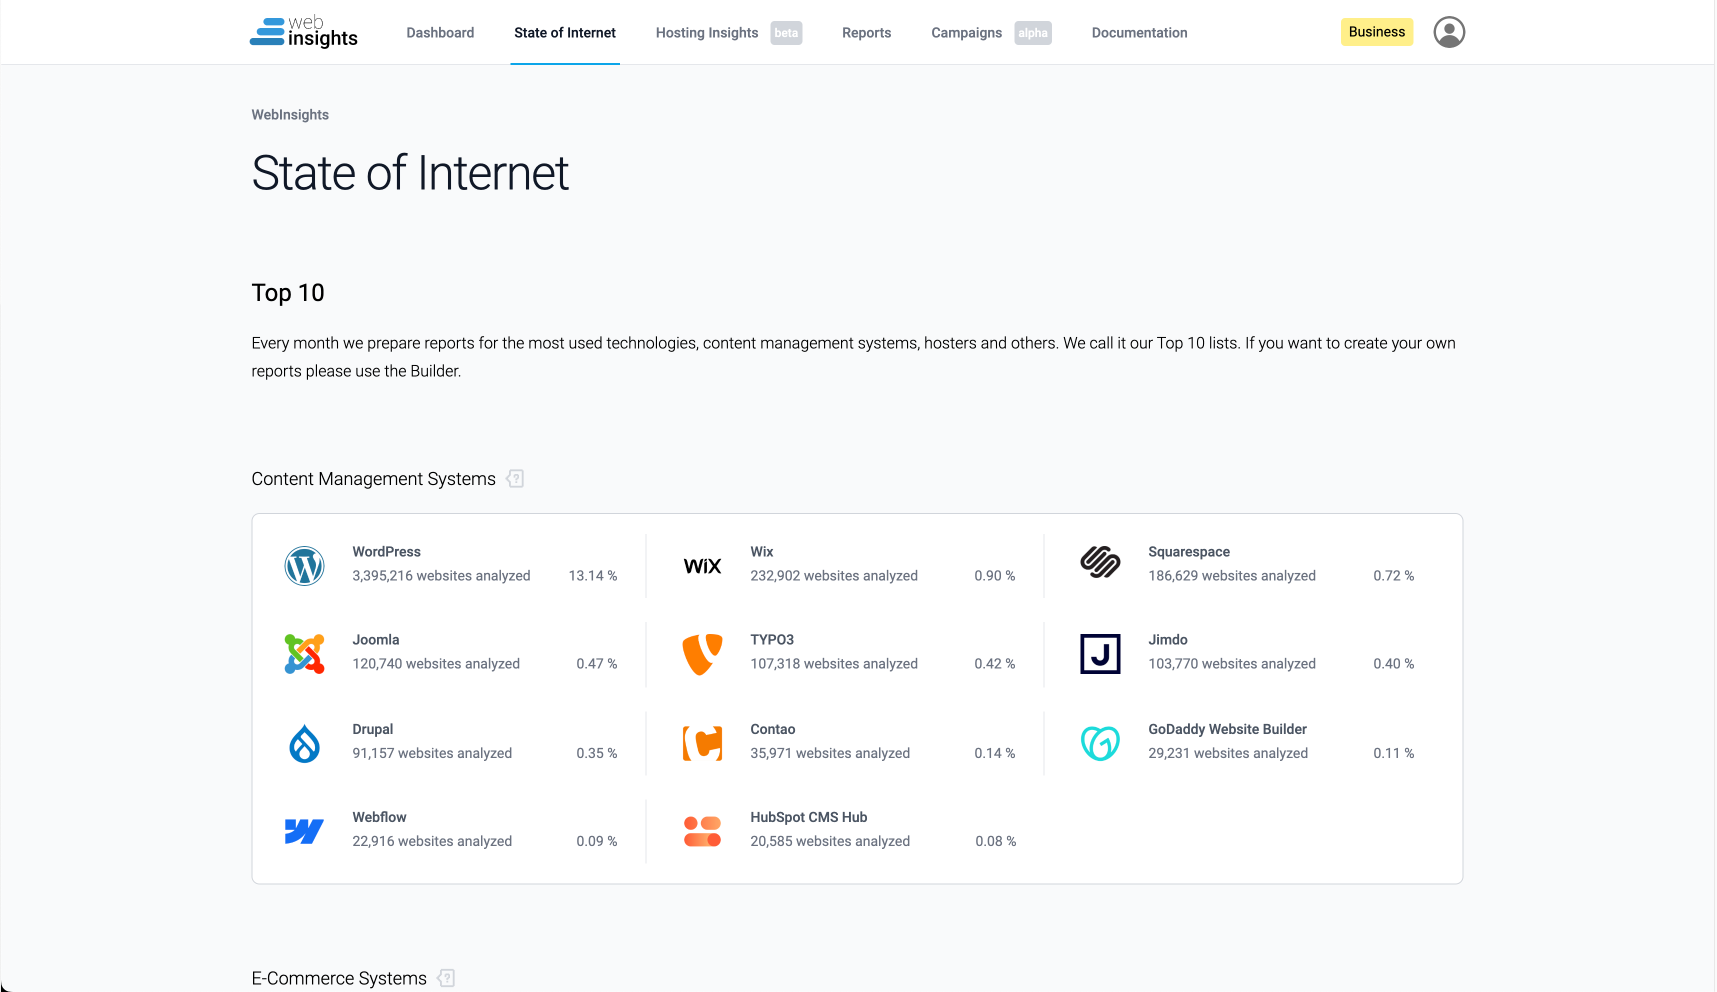The height and width of the screenshot is (992, 1717).
Task: Click the yellow Business plan button
Action: pyautogui.click(x=1376, y=32)
